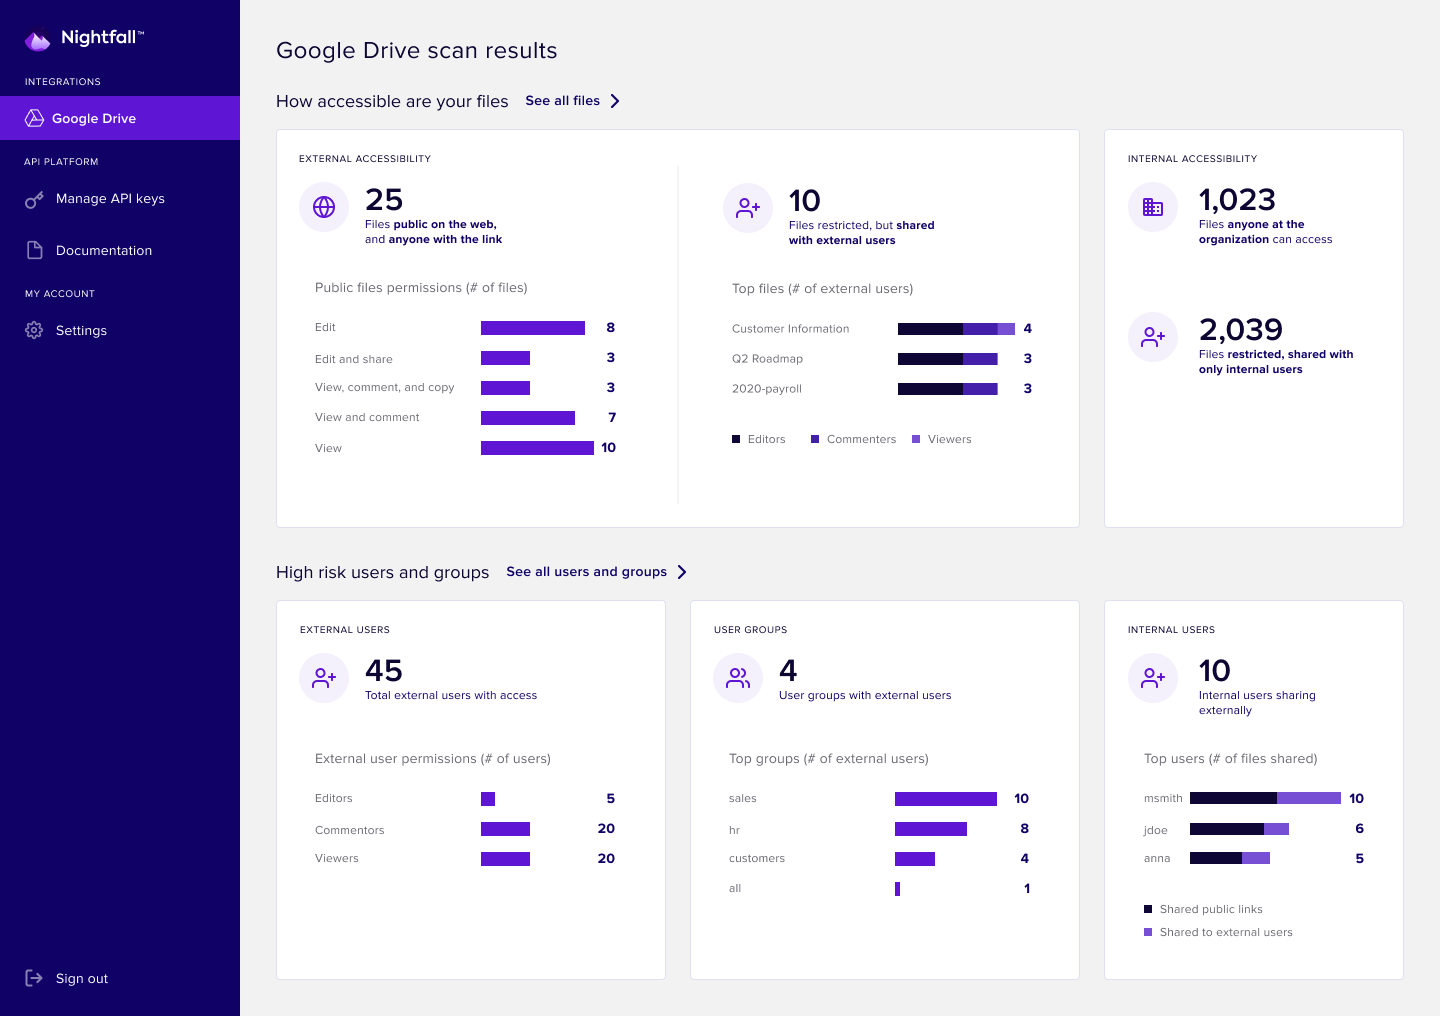Select Google Drive under Integrations
Screen dimensions: 1440x1016
coord(95,118)
